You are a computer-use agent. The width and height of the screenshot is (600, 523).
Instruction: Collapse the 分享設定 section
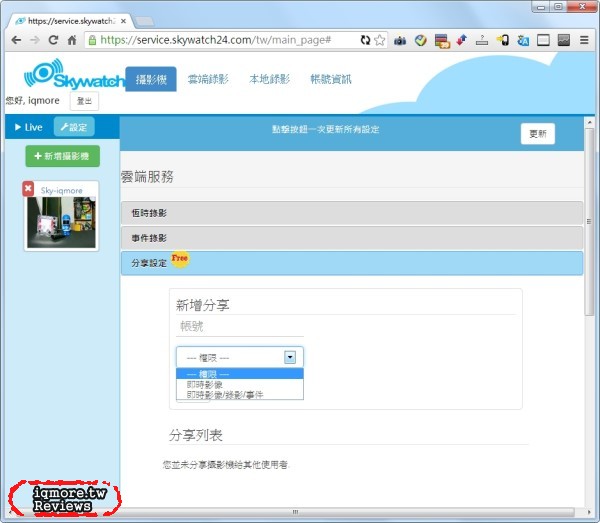(352, 263)
